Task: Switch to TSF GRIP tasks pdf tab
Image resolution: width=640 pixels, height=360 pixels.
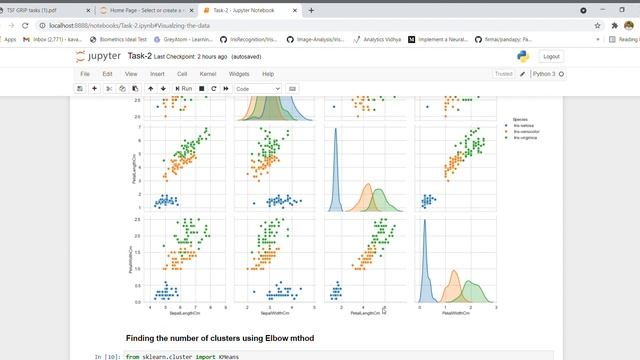Action: point(44,10)
